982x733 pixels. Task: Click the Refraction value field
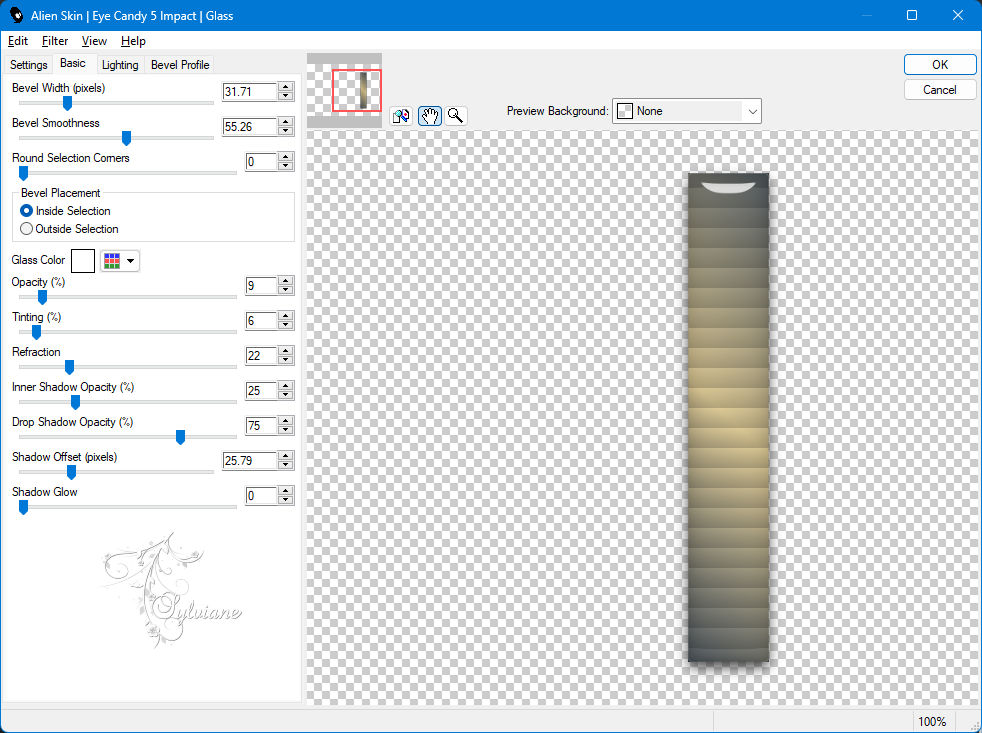[261, 356]
